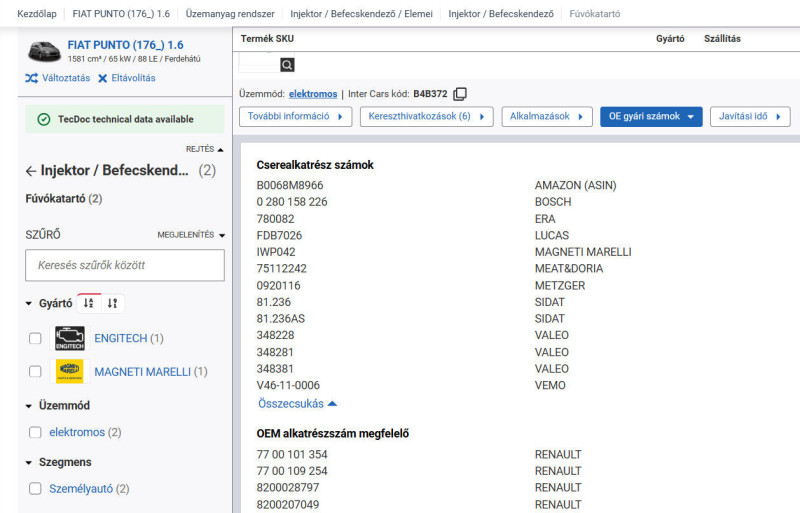Image resolution: width=800 pixels, height=513 pixels.
Task: Enable the Személyautó segment checkbox
Action: coord(35,488)
